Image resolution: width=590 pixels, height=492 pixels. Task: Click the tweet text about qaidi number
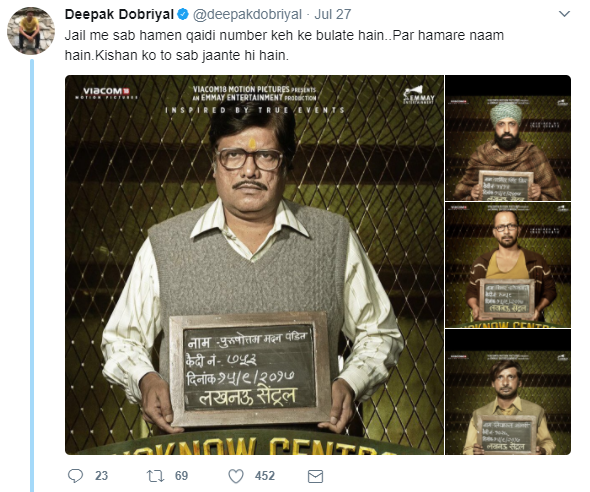click(284, 45)
